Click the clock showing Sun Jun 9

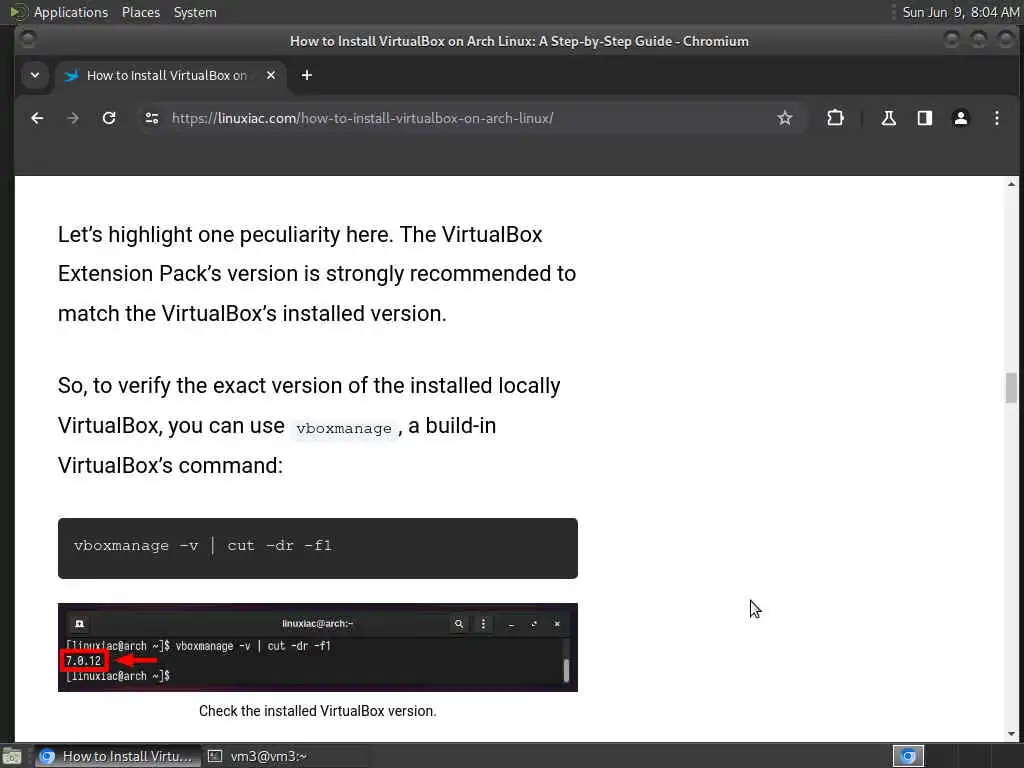pos(961,12)
